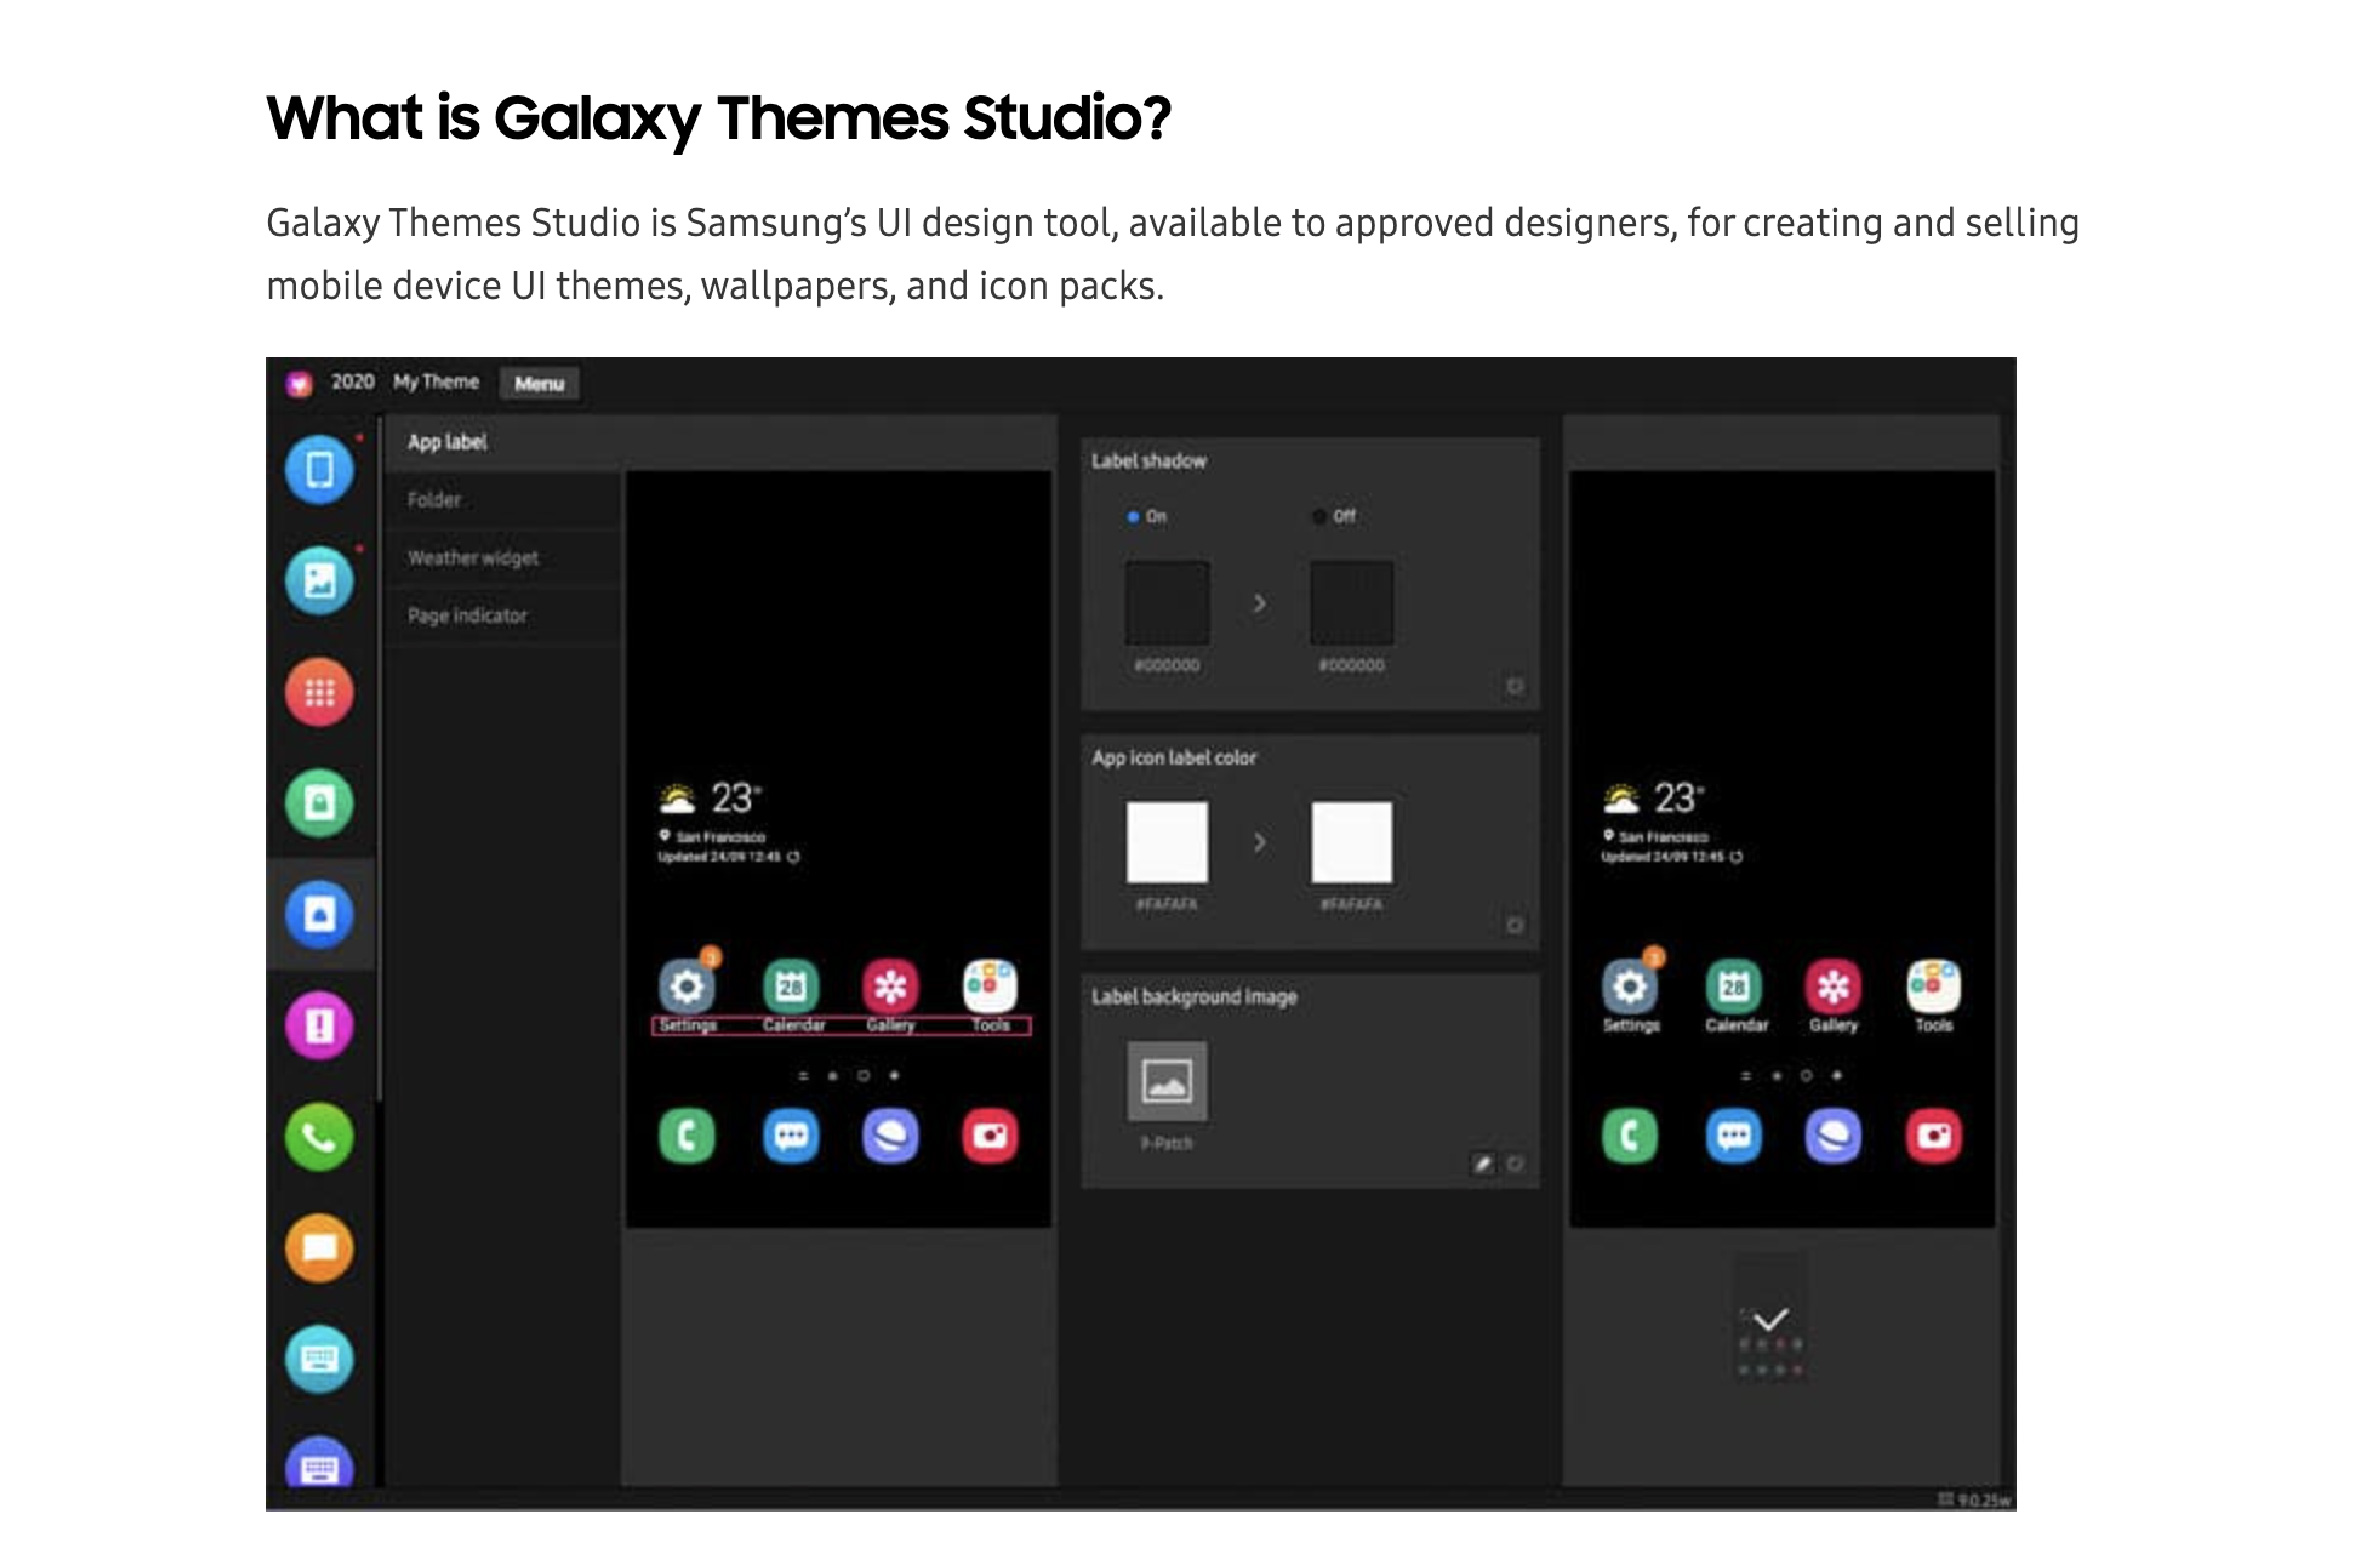Viewport: 2360px width, 1560px height.
Task: Open the Folder section in the list
Action: tap(434, 500)
